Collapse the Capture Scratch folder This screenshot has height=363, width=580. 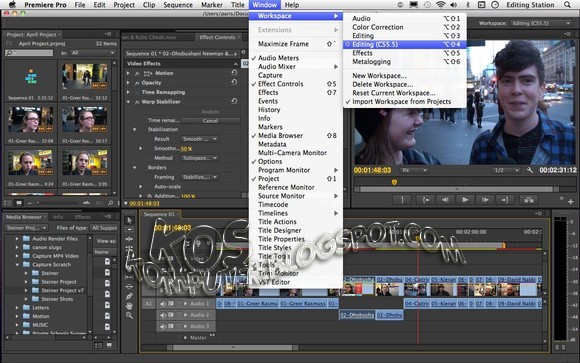click(x=17, y=265)
